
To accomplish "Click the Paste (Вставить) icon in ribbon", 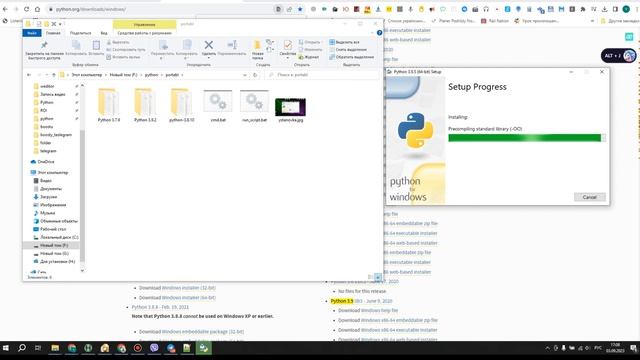I will click(96, 45).
